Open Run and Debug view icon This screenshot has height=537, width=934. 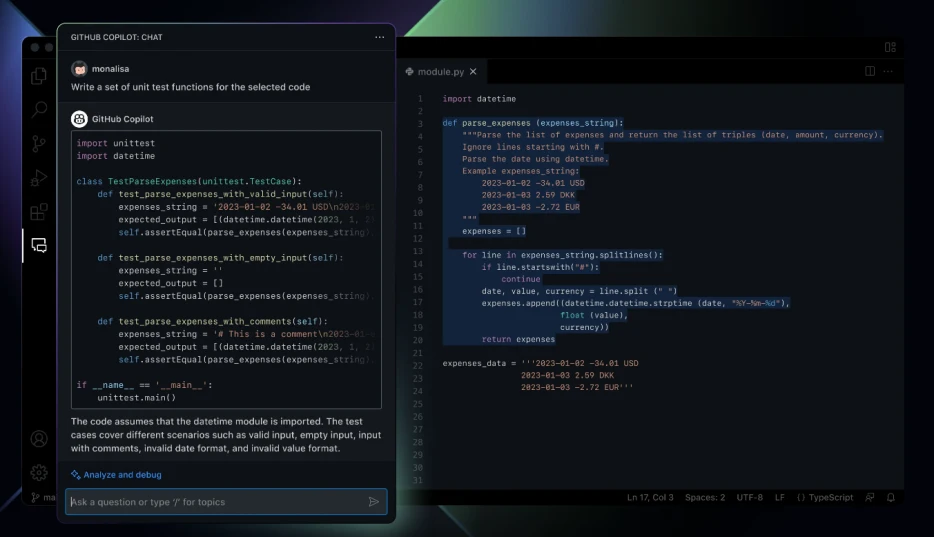[39, 177]
